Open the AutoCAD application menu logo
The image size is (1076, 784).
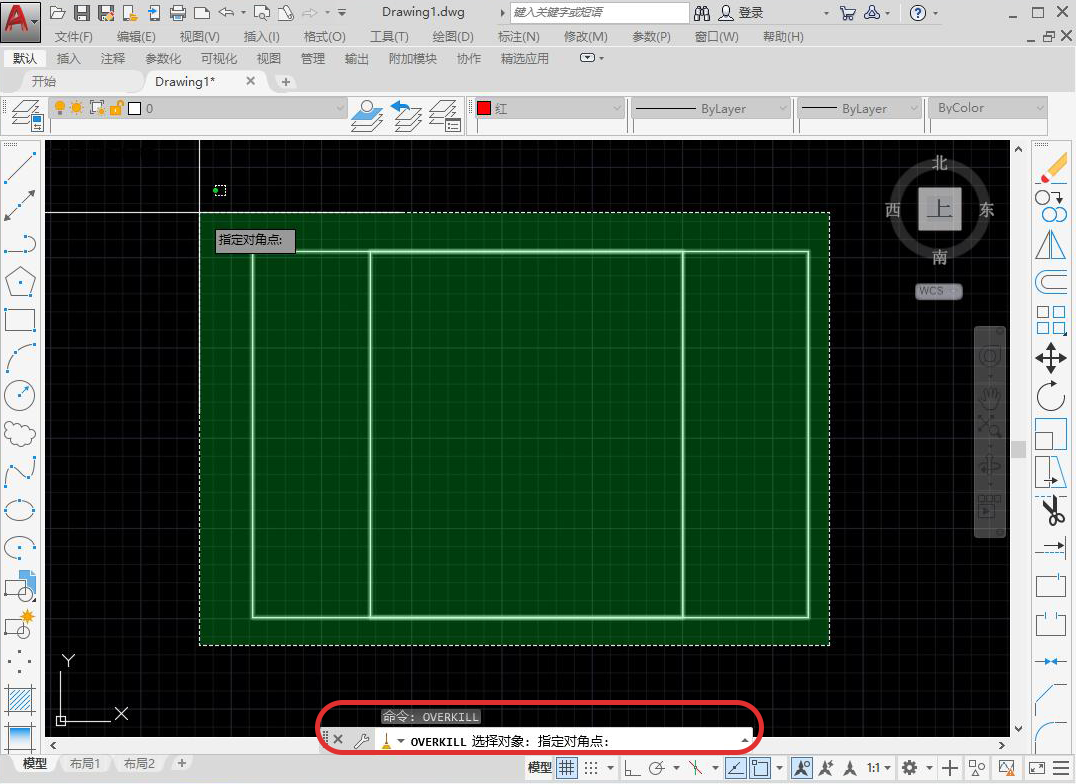click(21, 21)
